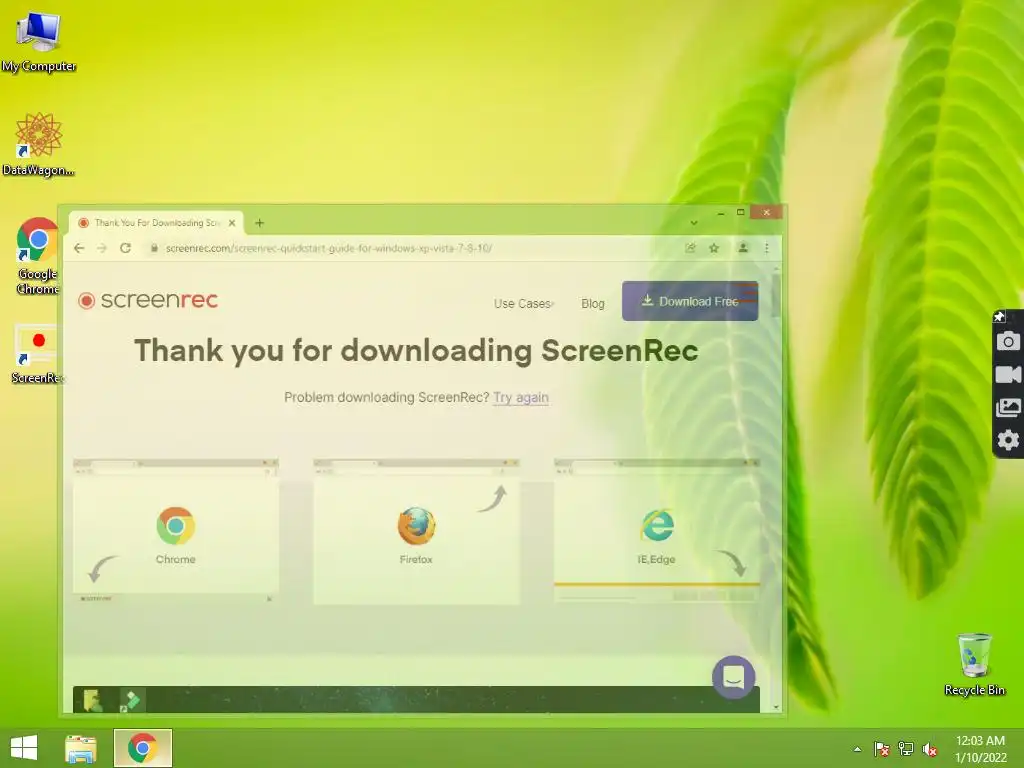
Task: Open the Recycle Bin
Action: coord(974,664)
